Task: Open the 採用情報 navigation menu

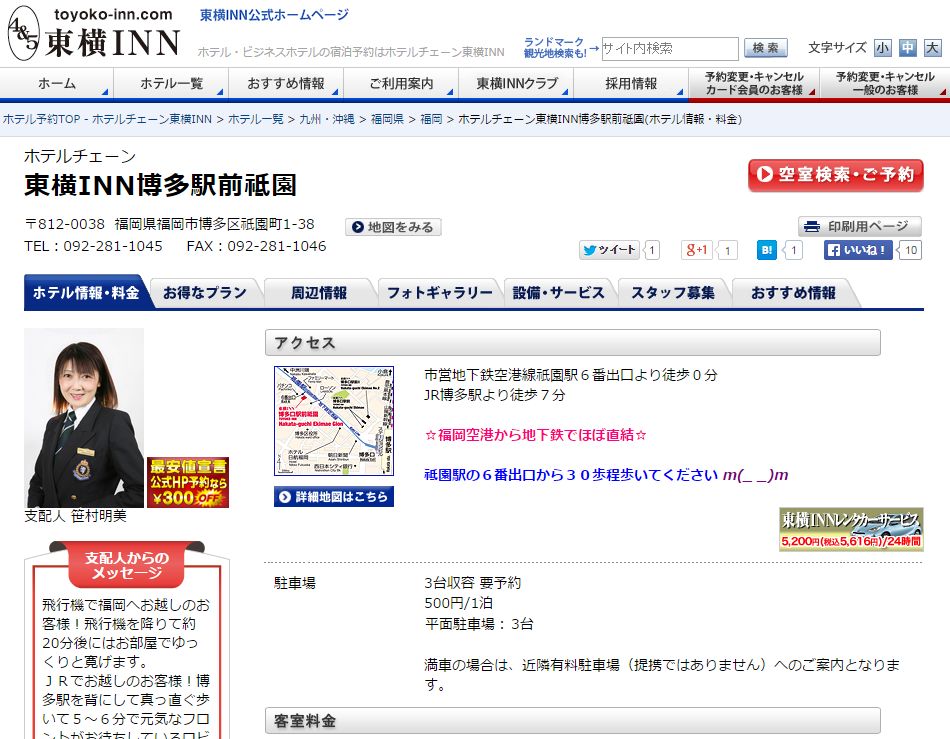Action: tap(631, 84)
